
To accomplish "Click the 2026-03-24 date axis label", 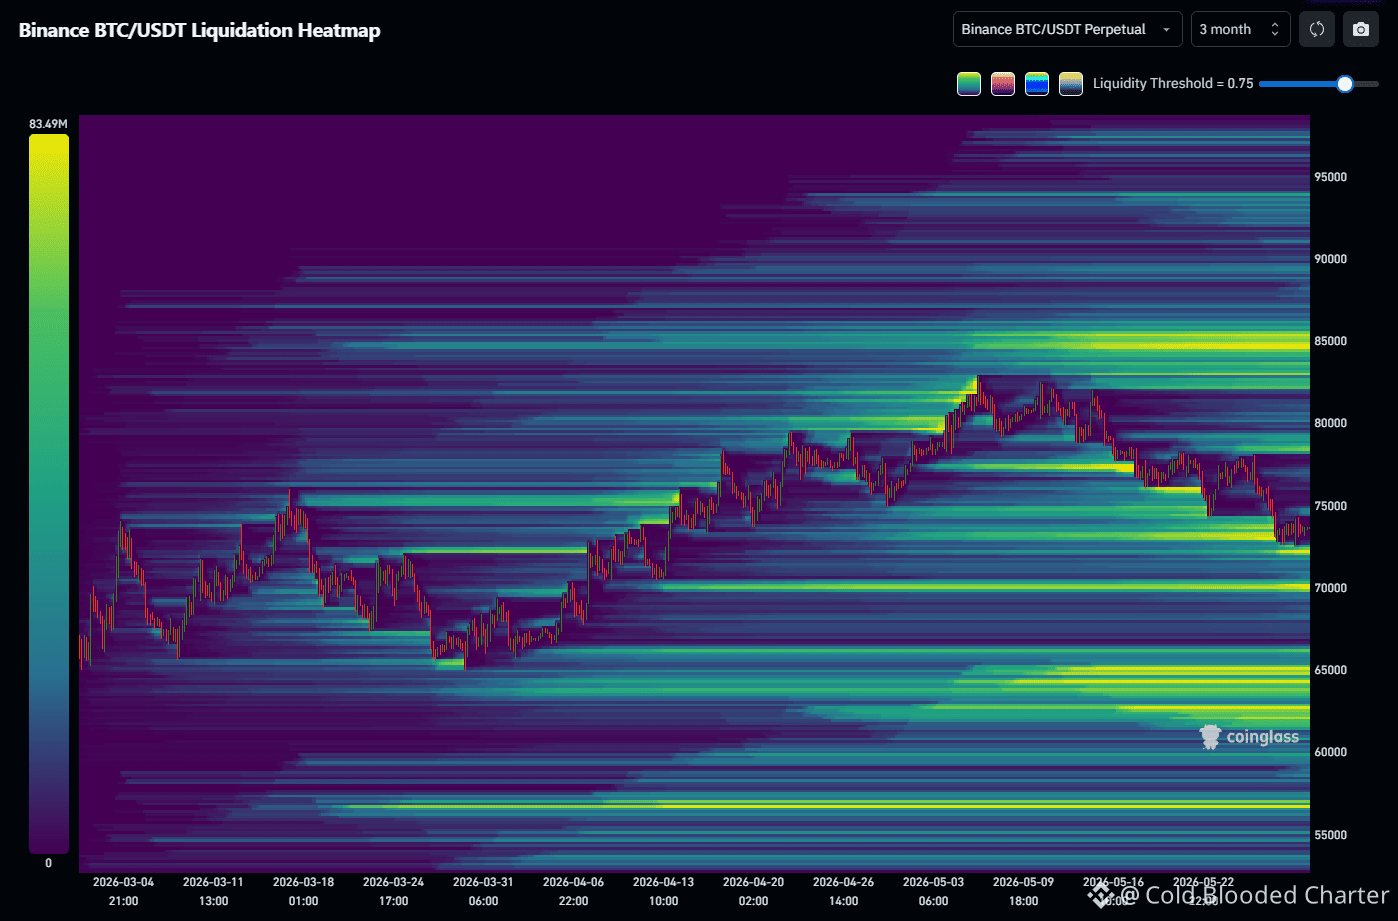I will coord(393,882).
